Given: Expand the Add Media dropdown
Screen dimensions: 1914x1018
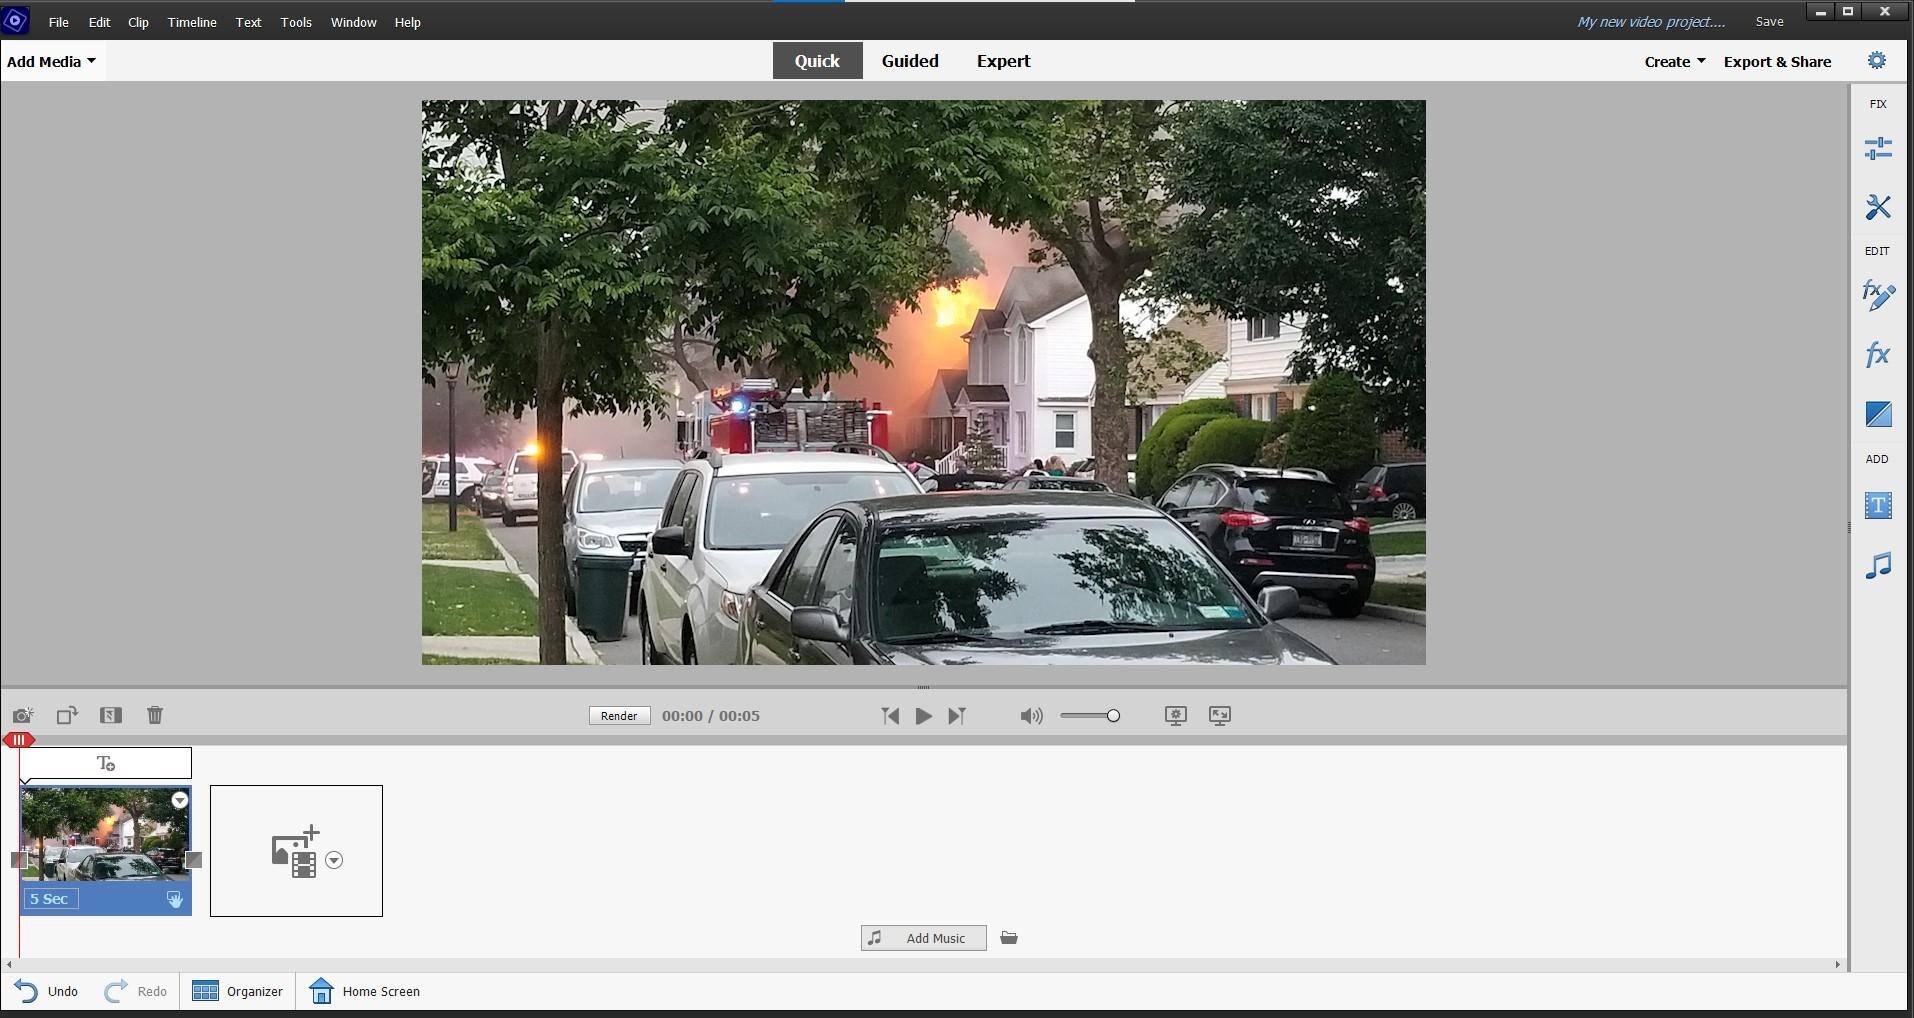Looking at the screenshot, I should point(51,61).
